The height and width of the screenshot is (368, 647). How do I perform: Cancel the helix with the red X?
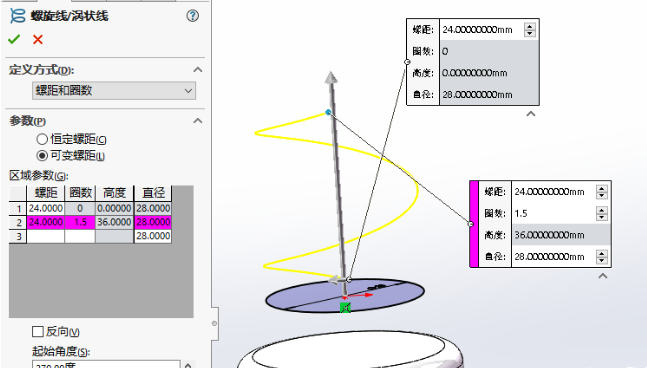[x=38, y=40]
